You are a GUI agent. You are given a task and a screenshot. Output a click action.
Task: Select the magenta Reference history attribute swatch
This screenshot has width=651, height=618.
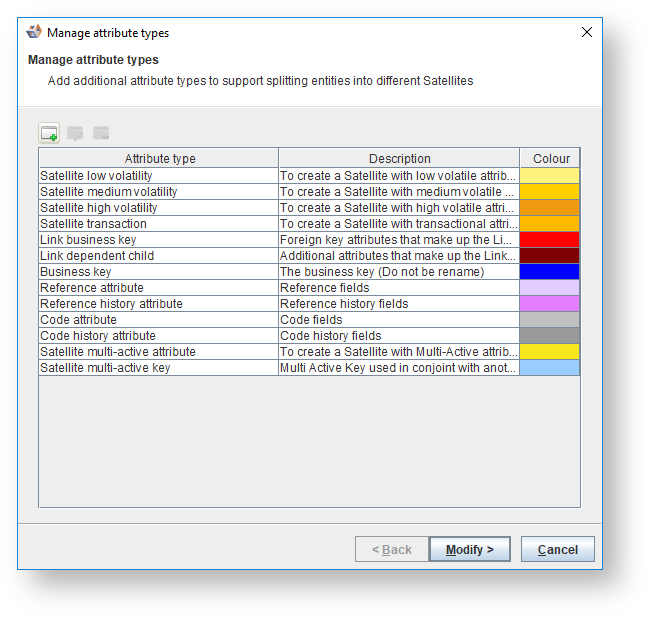pos(549,303)
